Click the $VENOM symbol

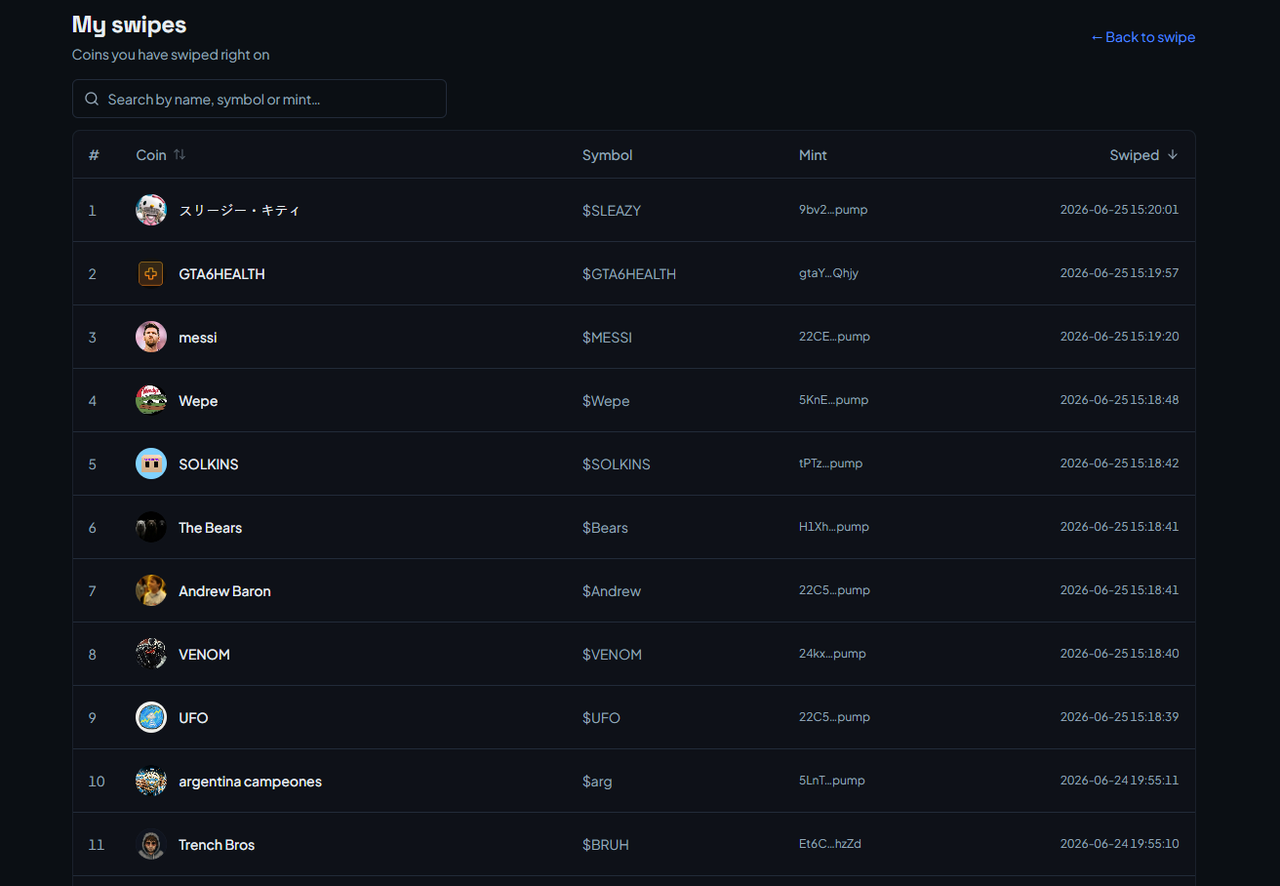click(612, 654)
